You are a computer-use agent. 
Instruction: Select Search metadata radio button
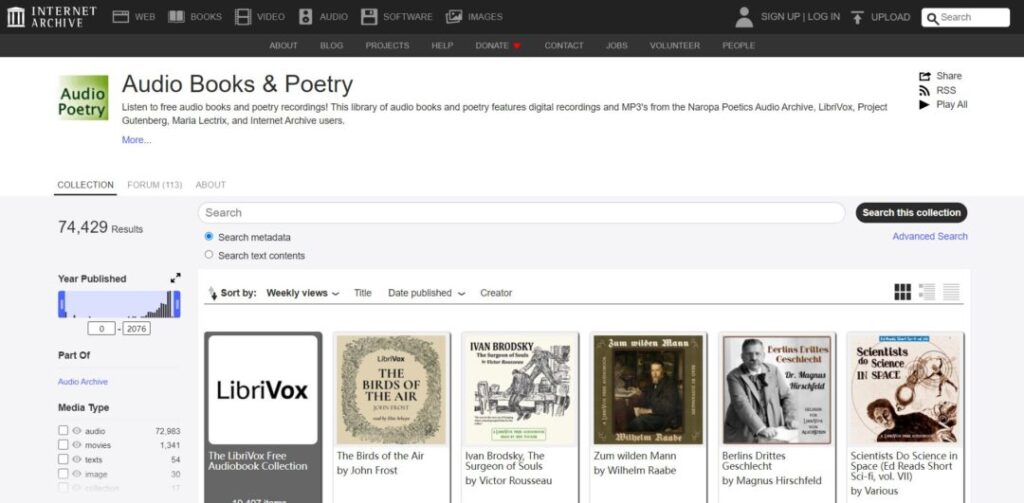pyautogui.click(x=209, y=236)
